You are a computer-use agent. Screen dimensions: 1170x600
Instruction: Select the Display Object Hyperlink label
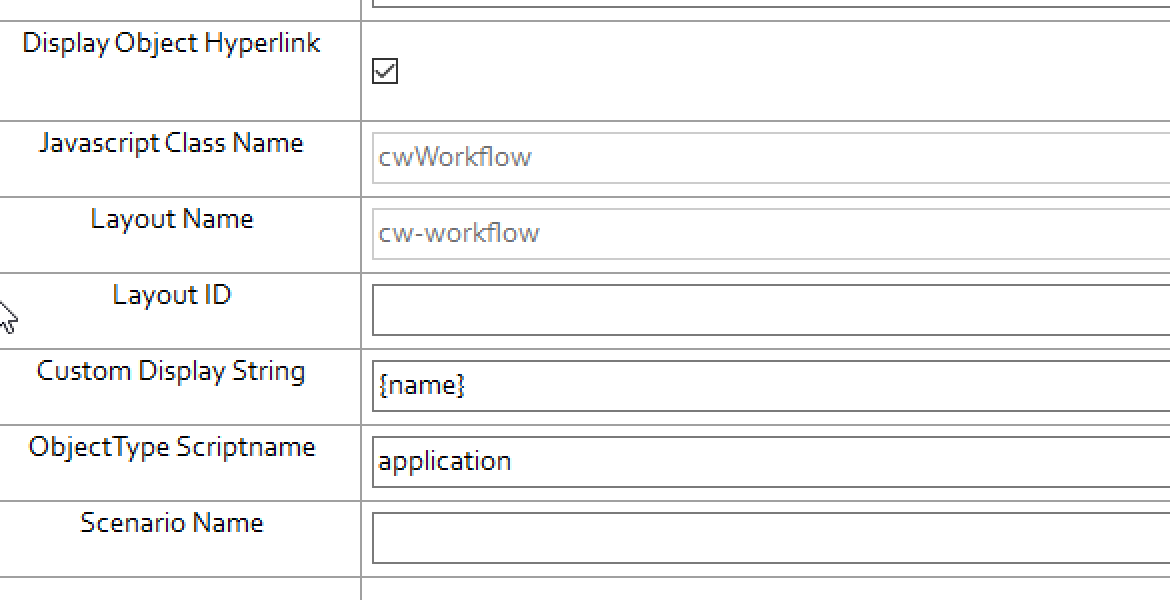click(x=171, y=44)
